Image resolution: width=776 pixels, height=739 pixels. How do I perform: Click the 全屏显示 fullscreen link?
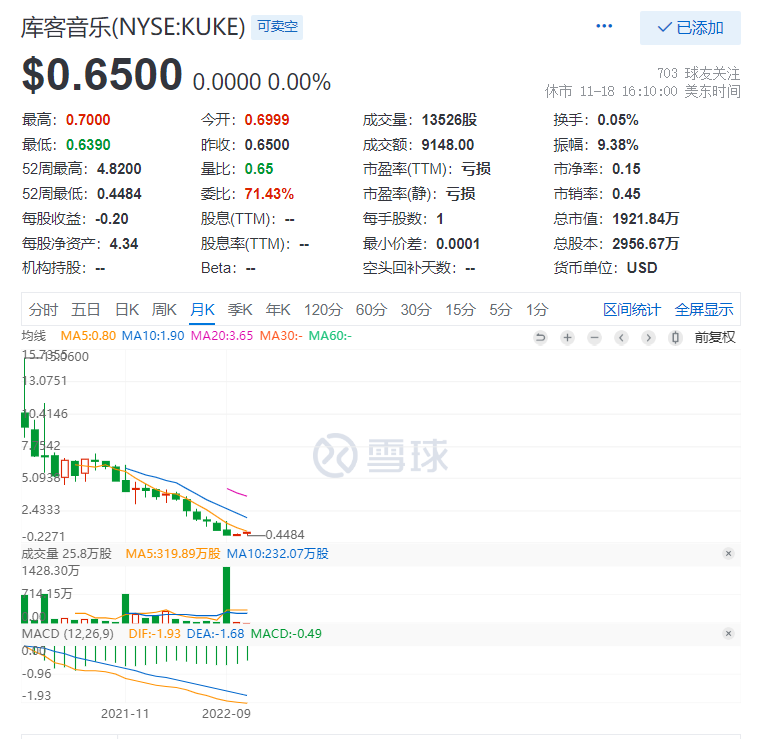[x=704, y=309]
